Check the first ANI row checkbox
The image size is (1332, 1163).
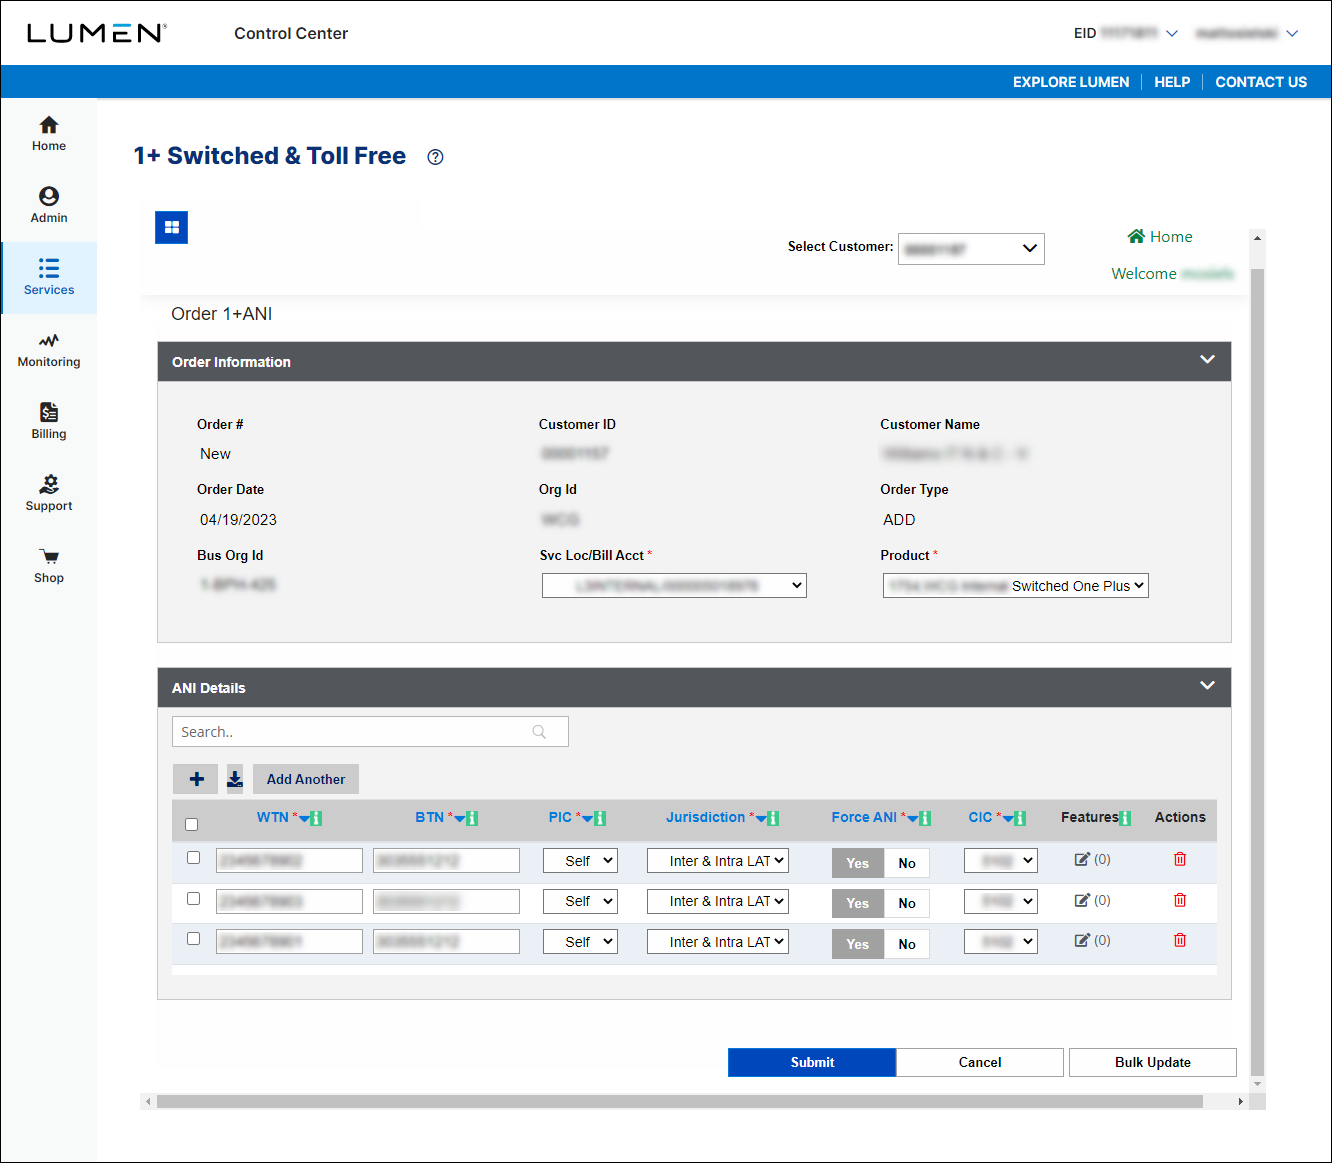coord(194,858)
